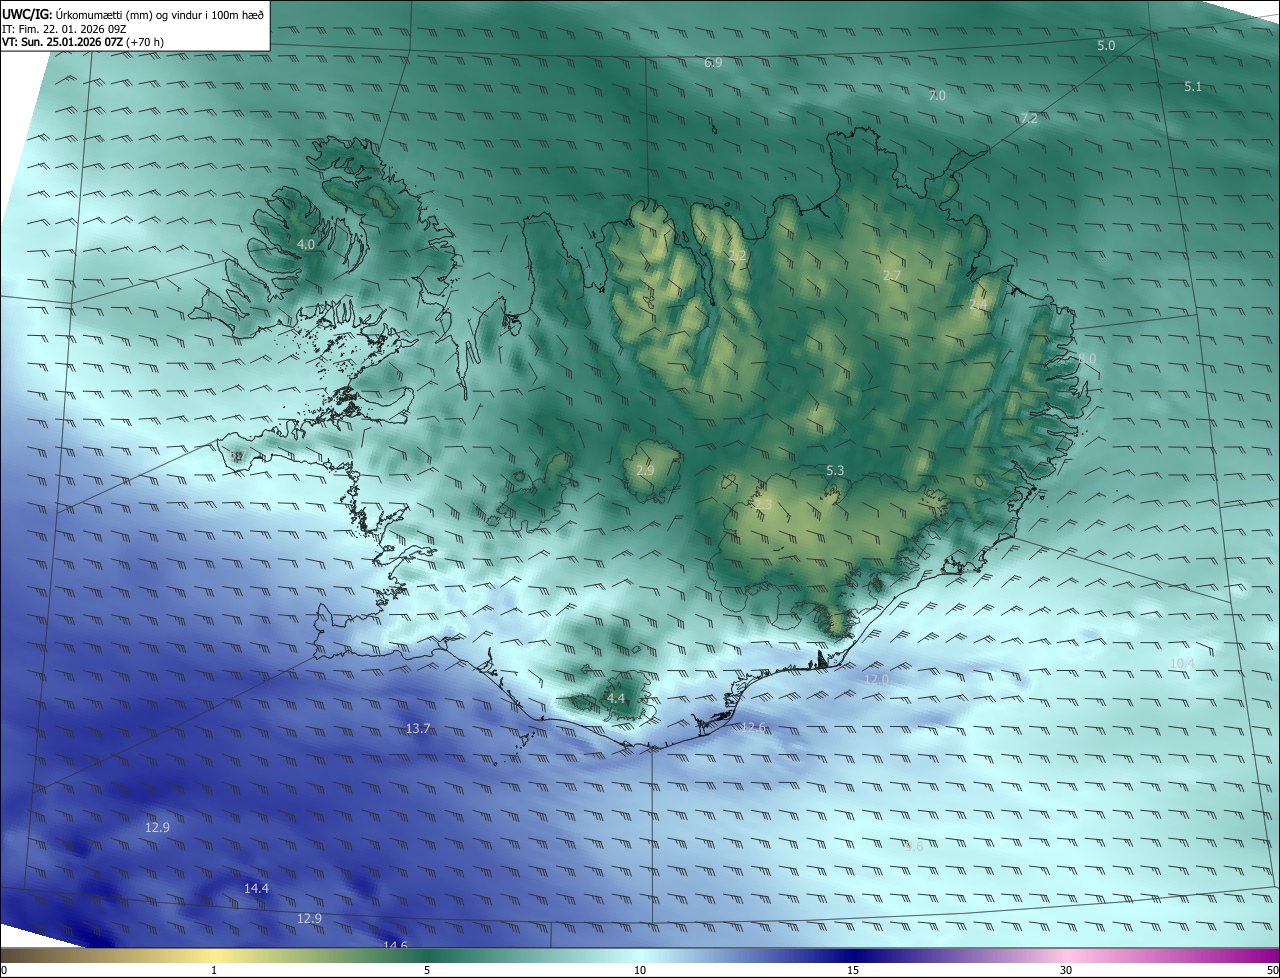Click the precipitation color scale bar

point(640,956)
